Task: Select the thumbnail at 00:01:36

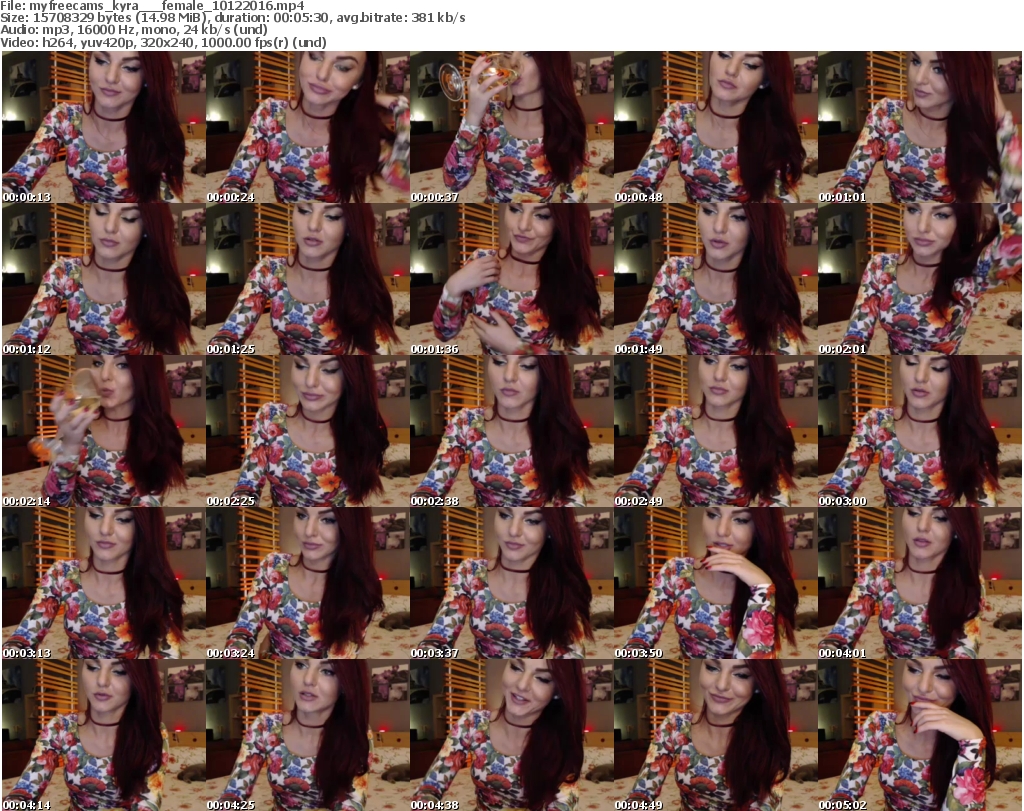Action: click(511, 279)
